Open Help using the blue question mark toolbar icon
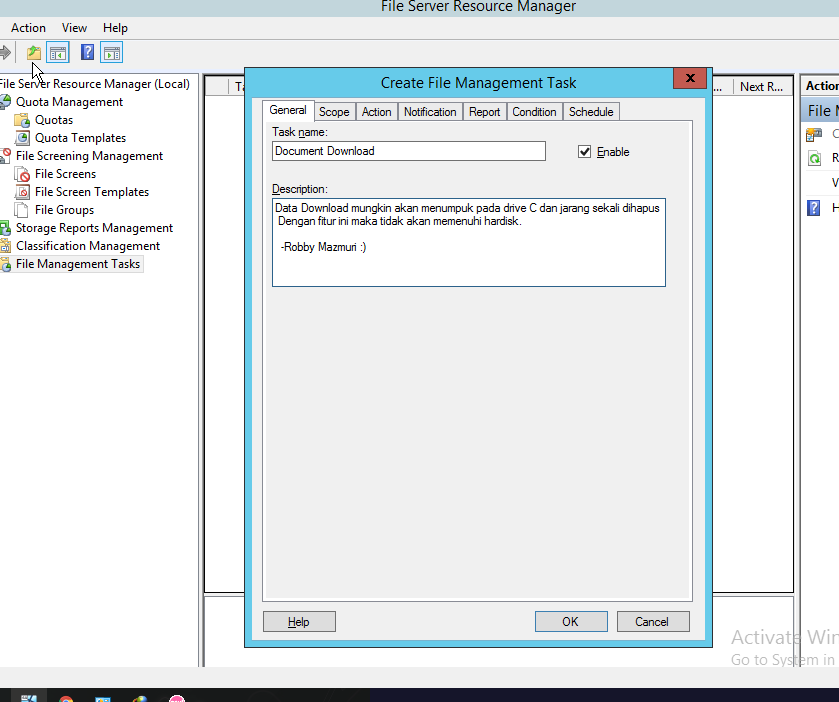 pyautogui.click(x=87, y=52)
